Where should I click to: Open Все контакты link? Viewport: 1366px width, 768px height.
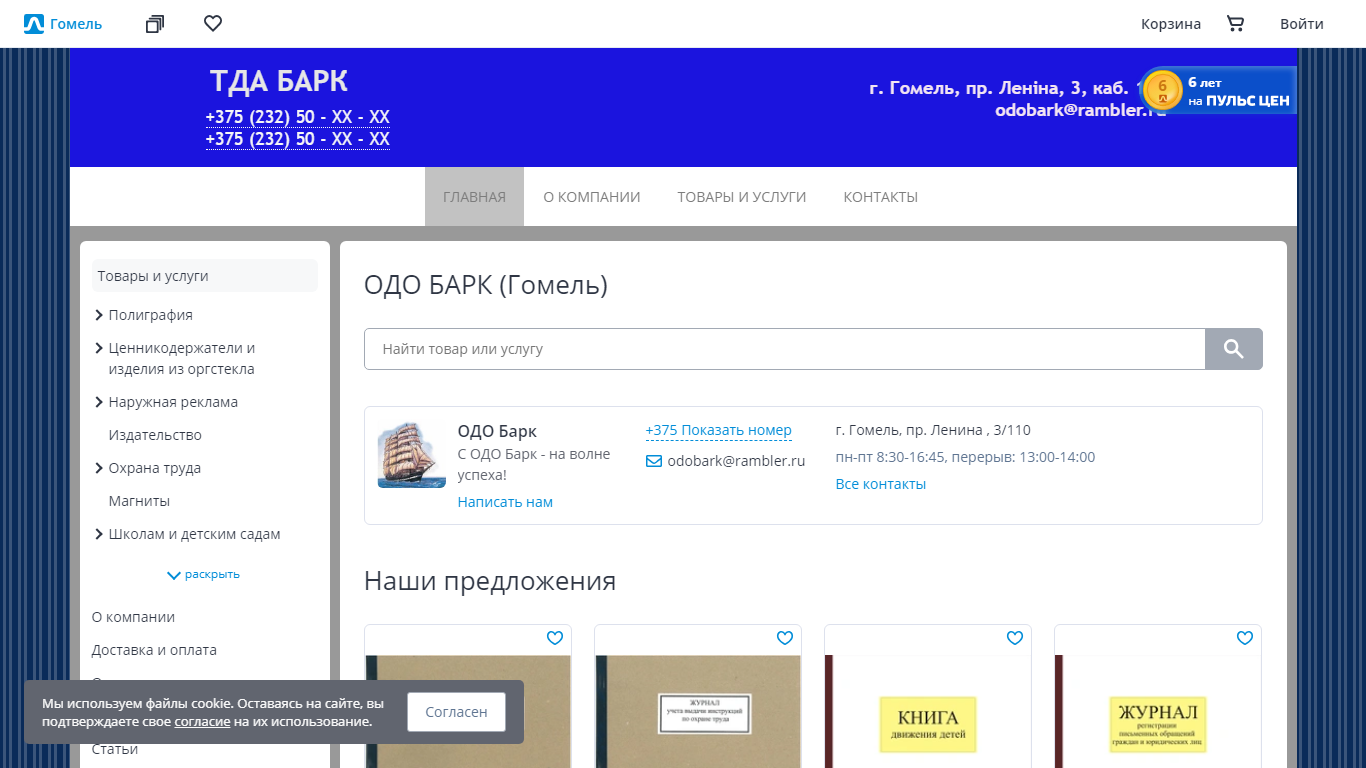click(881, 484)
